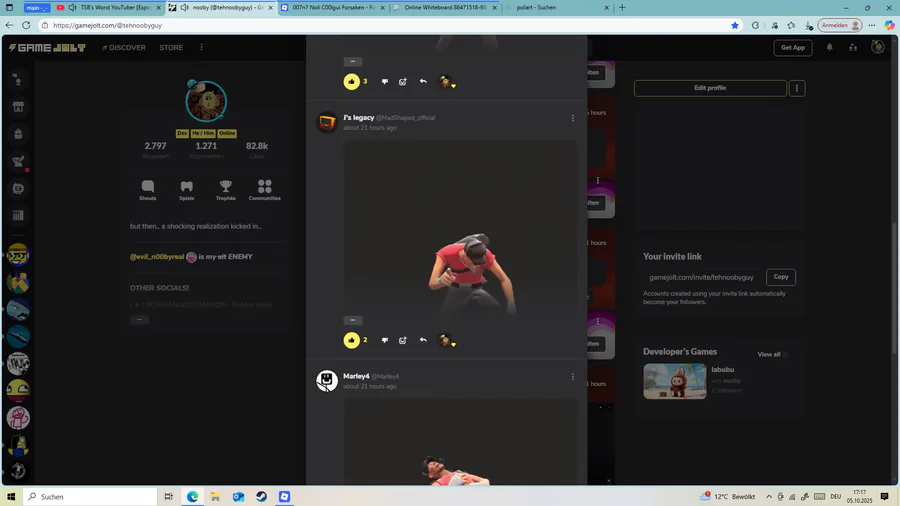Open the 2.797 Abonnent follower count

tap(155, 150)
